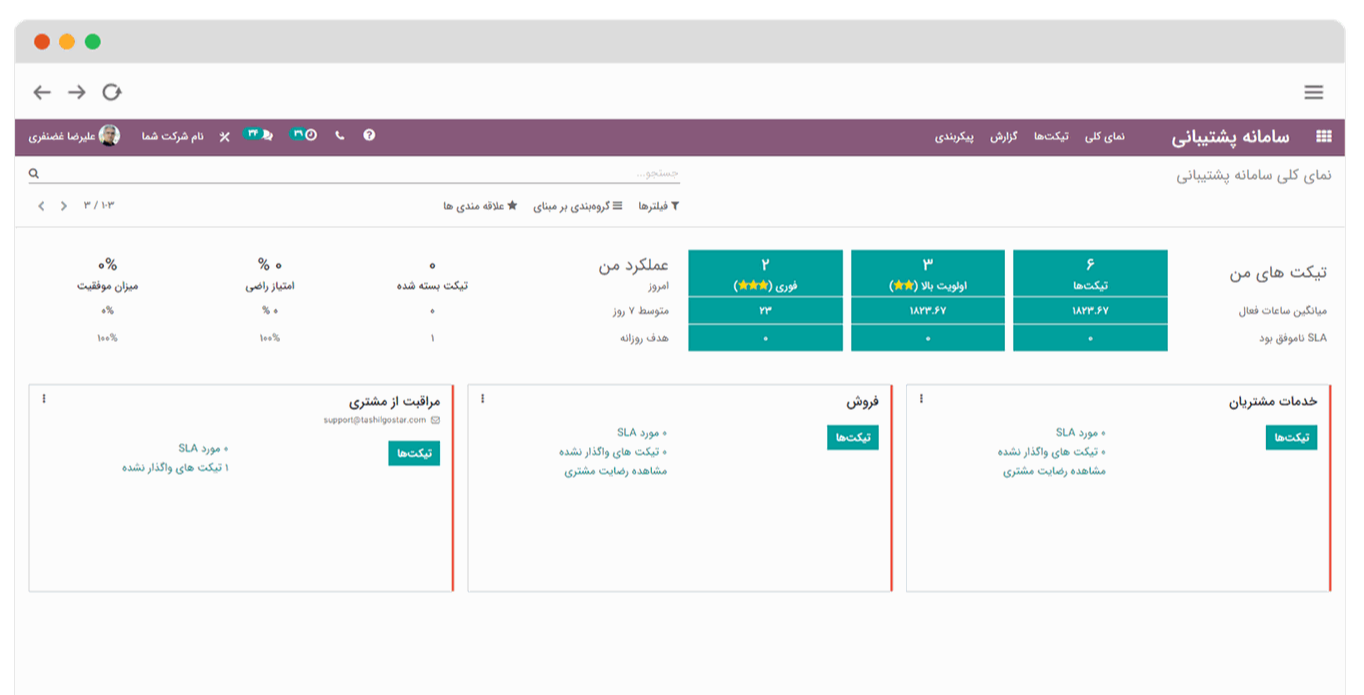The width and height of the screenshot is (1364, 695).
Task: Click the phone call icon
Action: pos(340,135)
